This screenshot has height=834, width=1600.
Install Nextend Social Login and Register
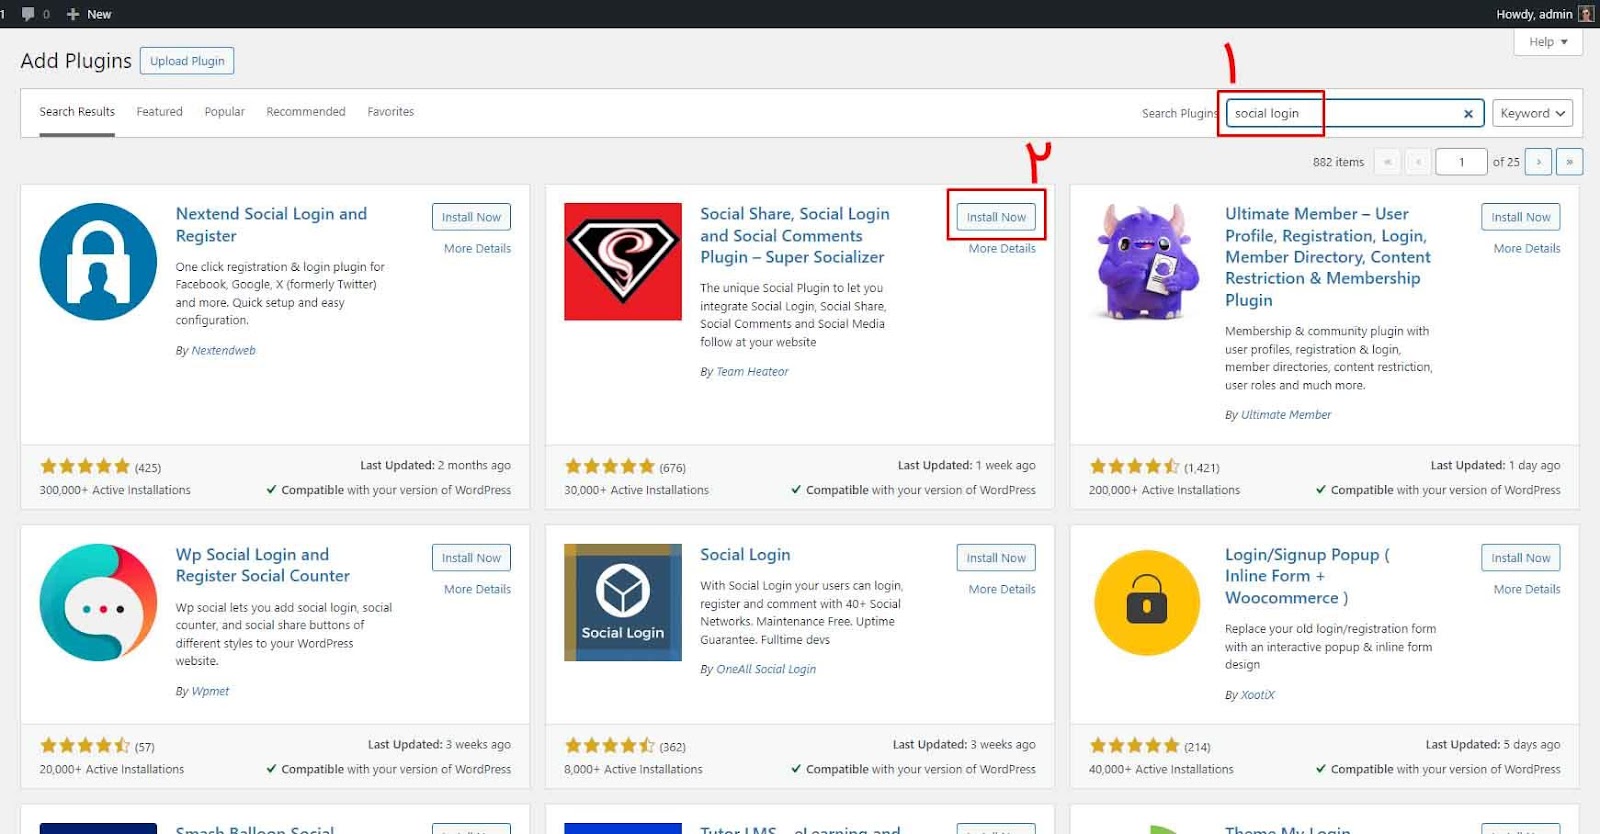(471, 217)
